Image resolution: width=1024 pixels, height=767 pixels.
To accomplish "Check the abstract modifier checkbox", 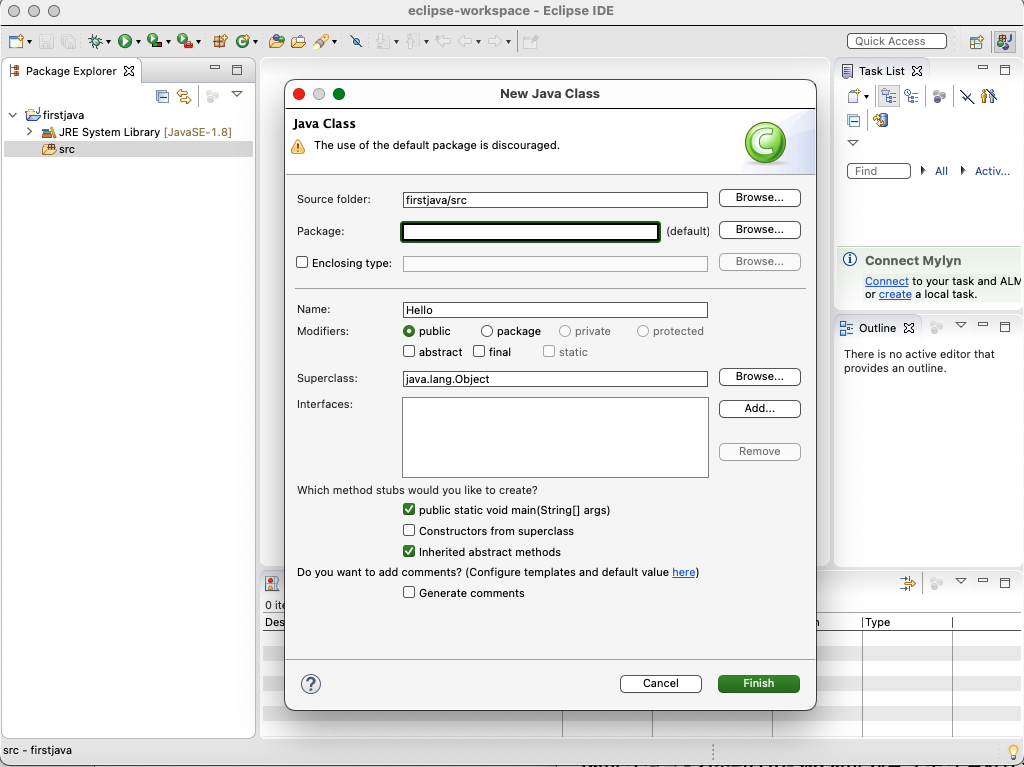I will [409, 351].
